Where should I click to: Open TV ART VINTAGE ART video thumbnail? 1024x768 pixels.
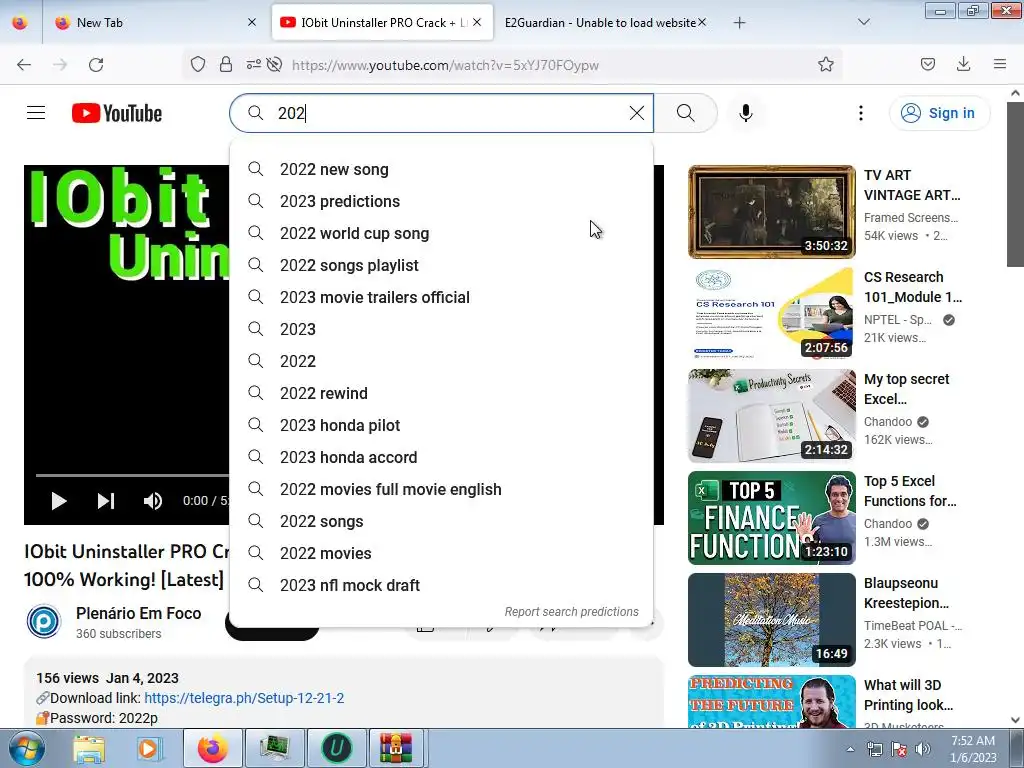771,212
